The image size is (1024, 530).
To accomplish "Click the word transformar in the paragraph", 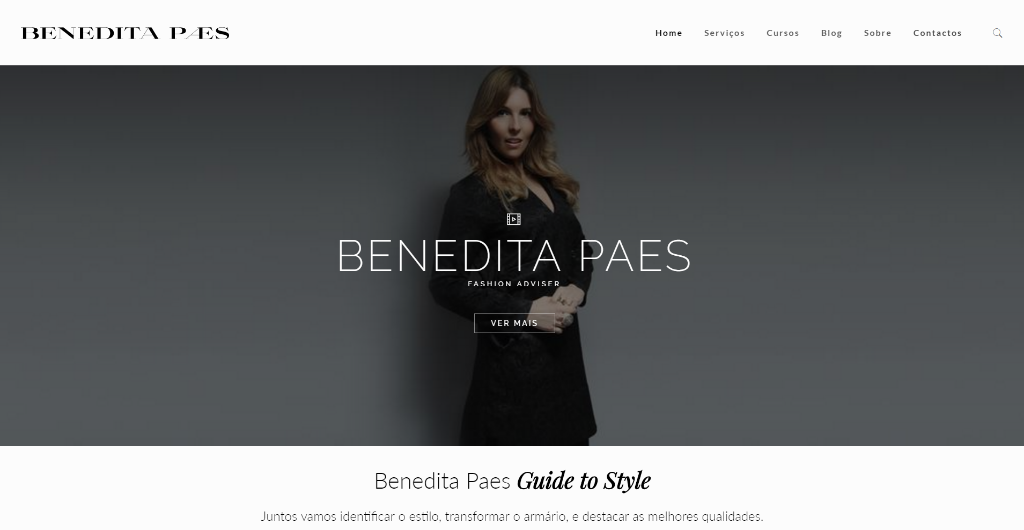I will pyautogui.click(x=477, y=516).
